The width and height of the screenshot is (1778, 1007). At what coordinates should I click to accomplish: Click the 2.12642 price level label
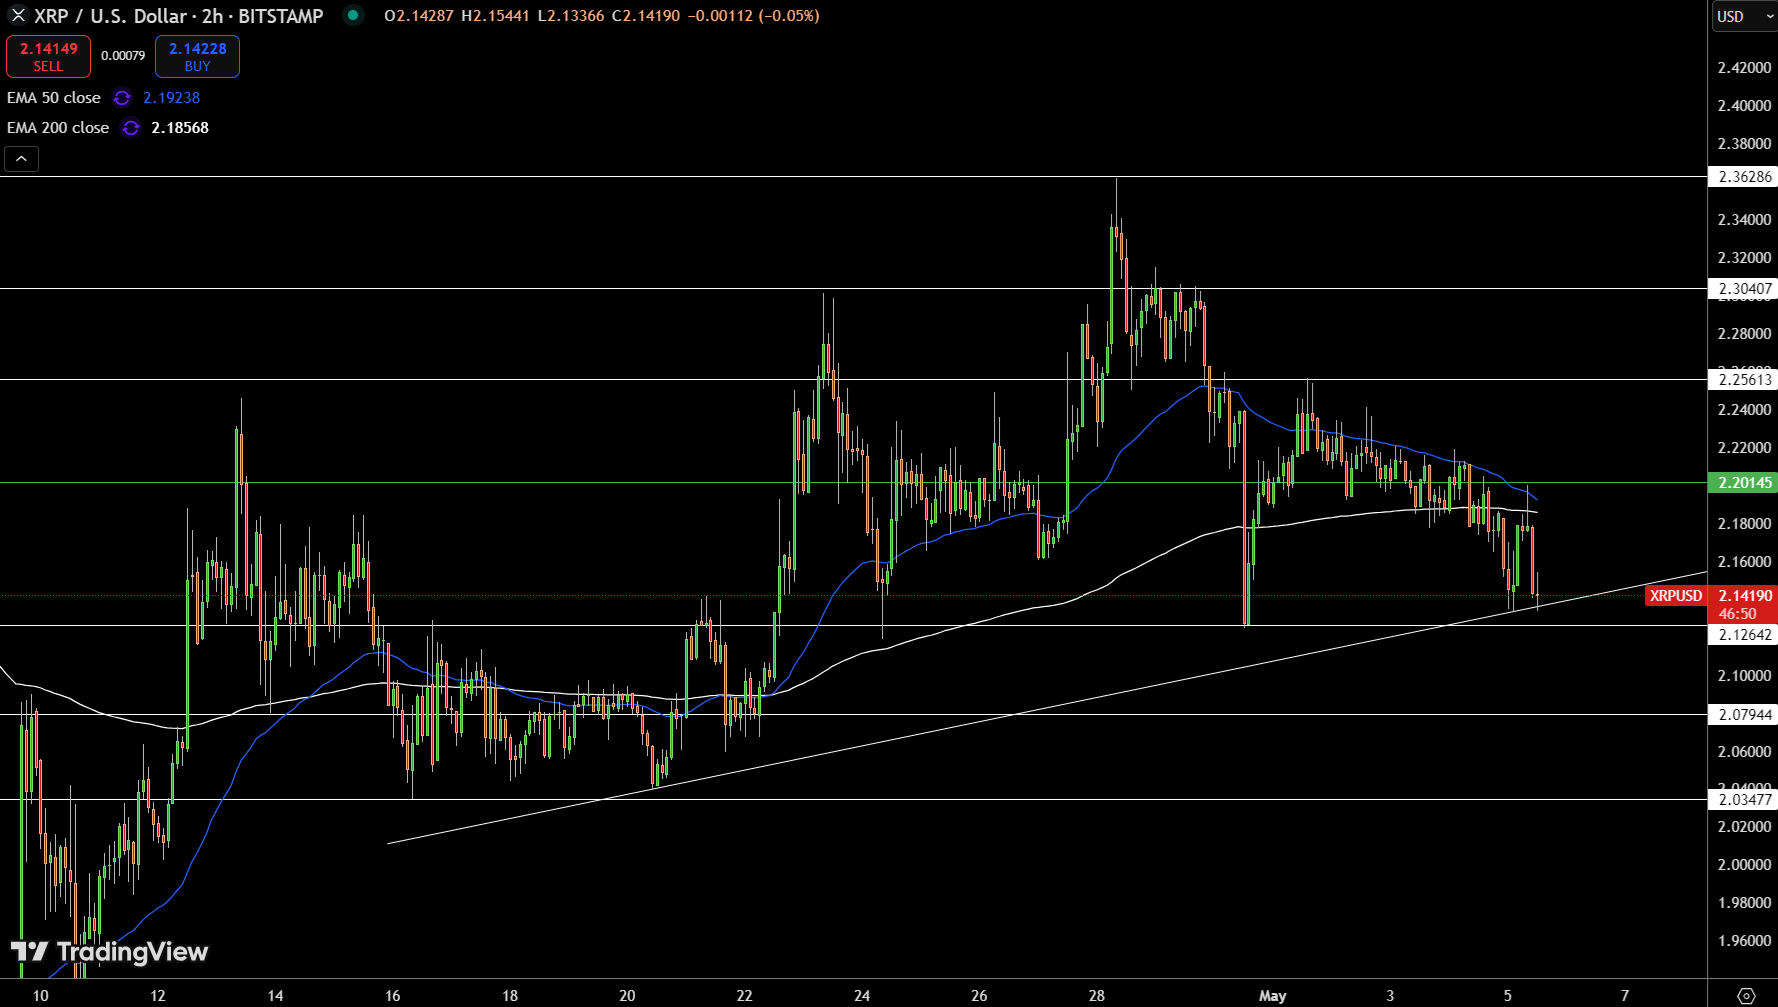click(1744, 635)
